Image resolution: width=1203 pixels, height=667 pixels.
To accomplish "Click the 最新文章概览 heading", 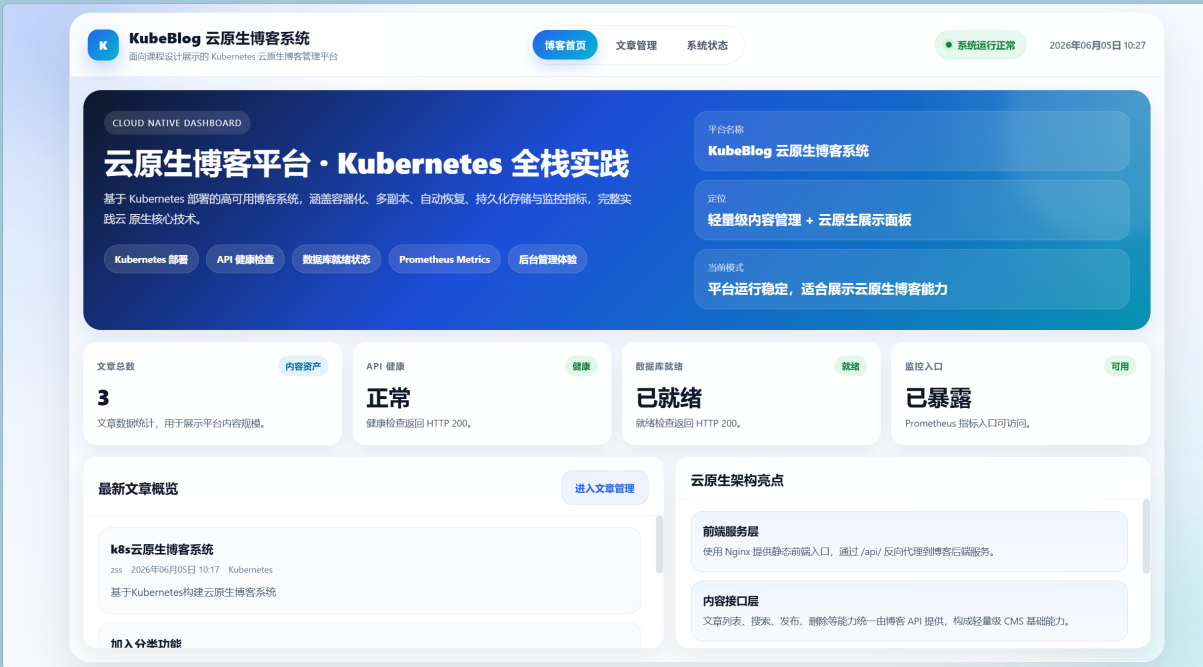I will point(138,489).
